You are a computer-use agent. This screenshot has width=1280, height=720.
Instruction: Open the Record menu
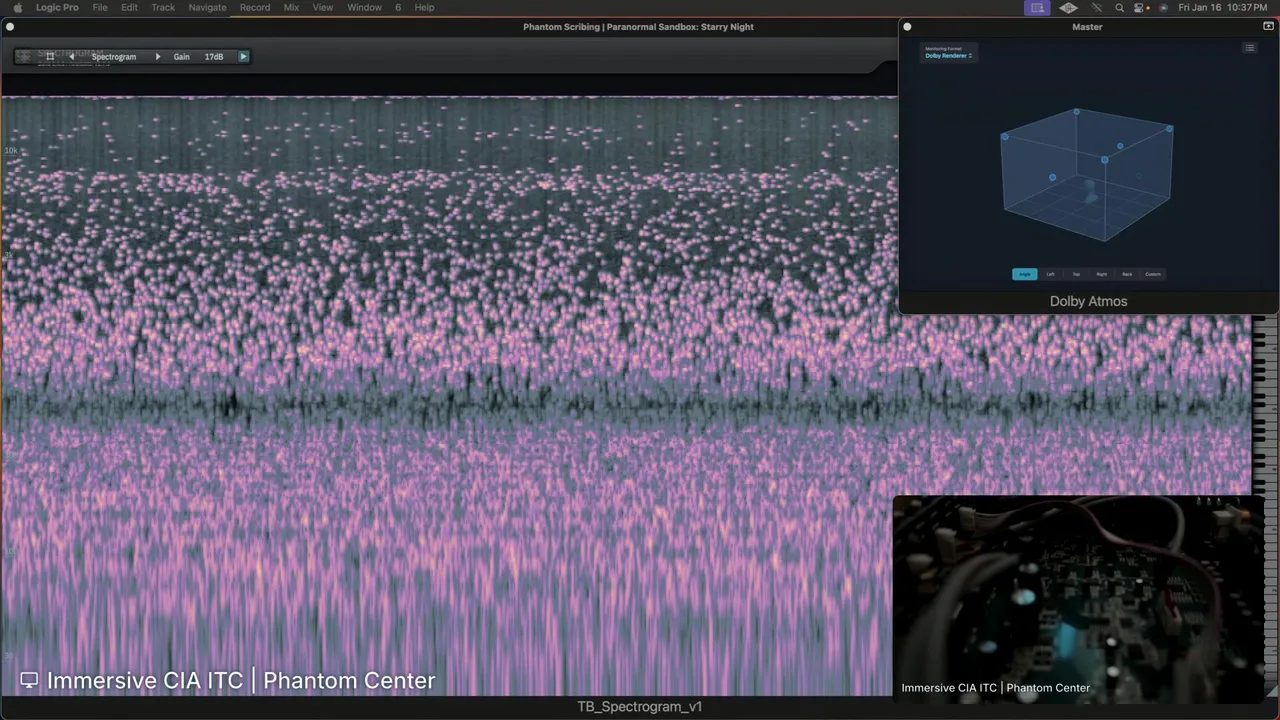pyautogui.click(x=255, y=7)
